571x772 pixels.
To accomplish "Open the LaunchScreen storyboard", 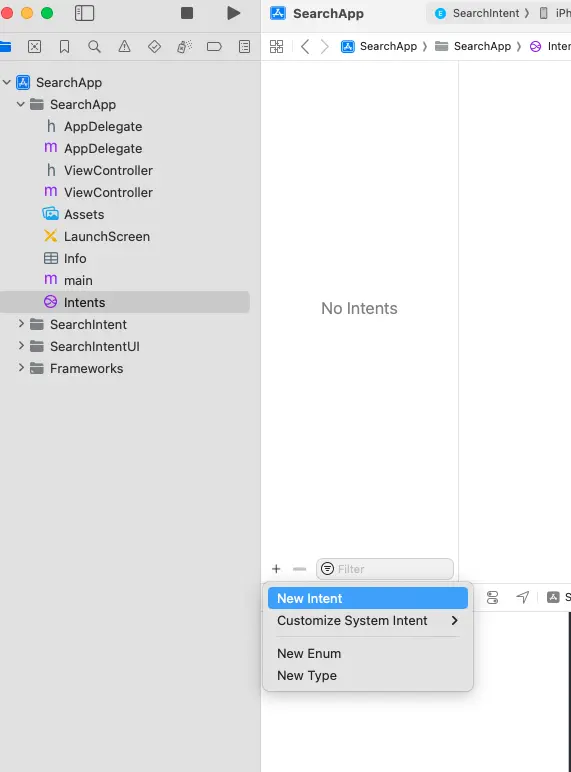I will click(x=97, y=236).
